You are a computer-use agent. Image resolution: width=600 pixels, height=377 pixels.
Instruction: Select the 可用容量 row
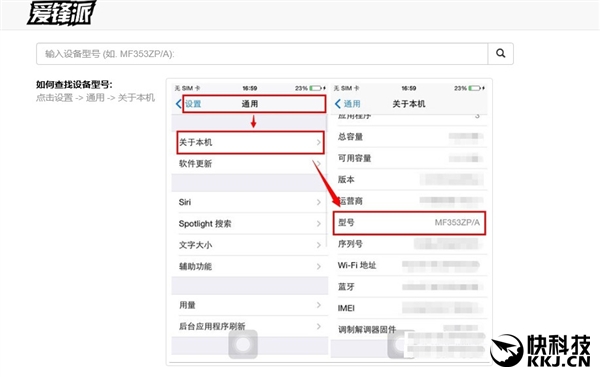click(x=410, y=158)
